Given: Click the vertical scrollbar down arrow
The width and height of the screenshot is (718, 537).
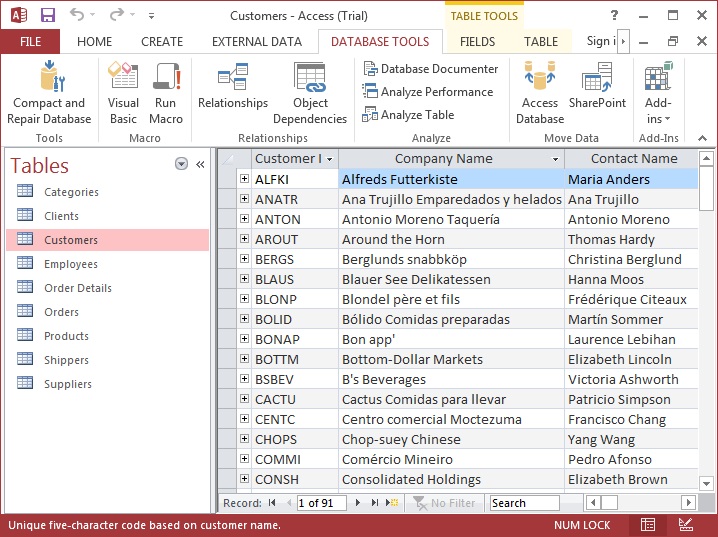Looking at the screenshot, I should 707,483.
